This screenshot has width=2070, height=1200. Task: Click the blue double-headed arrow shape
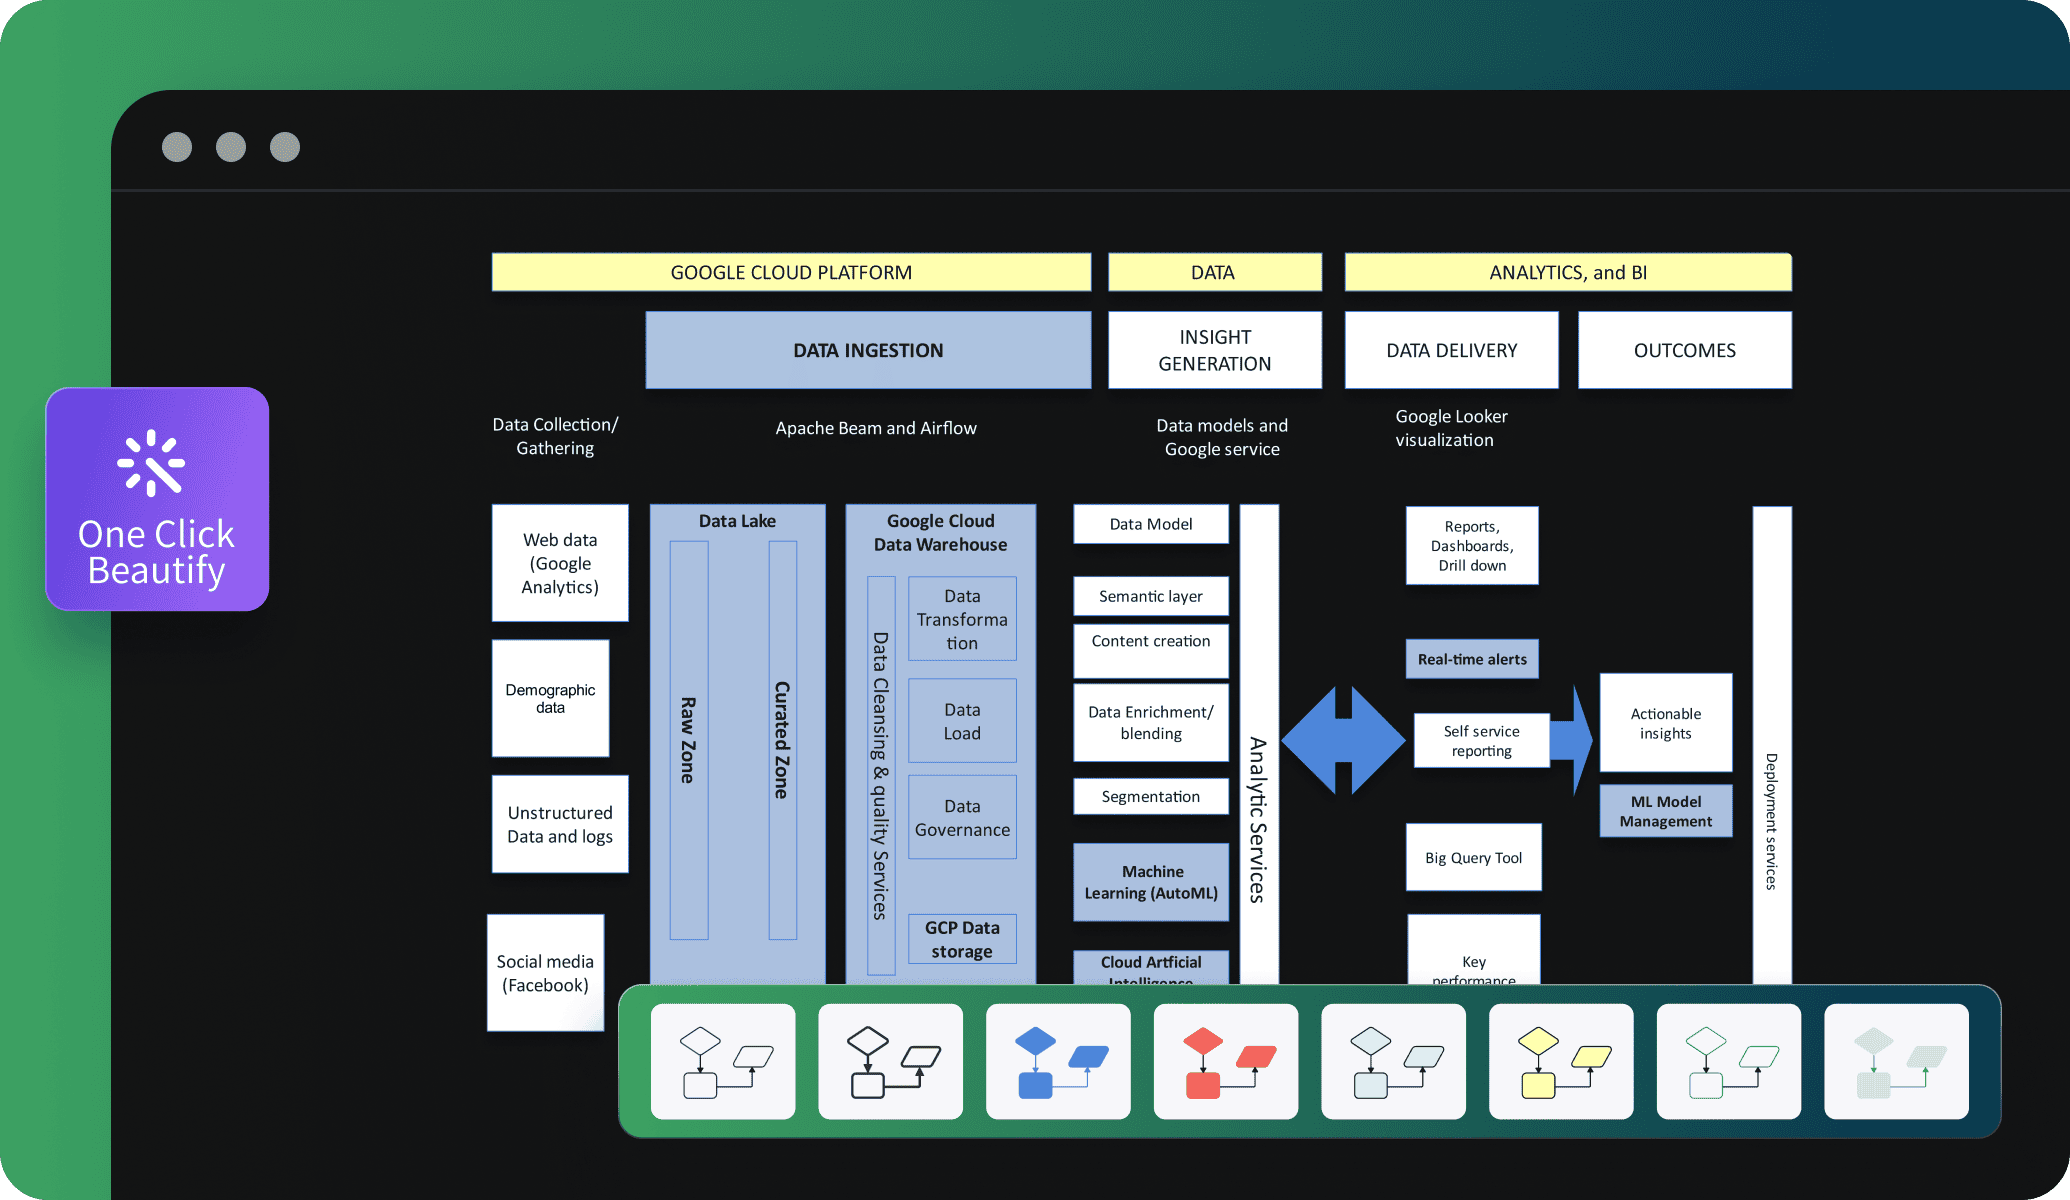1343,740
